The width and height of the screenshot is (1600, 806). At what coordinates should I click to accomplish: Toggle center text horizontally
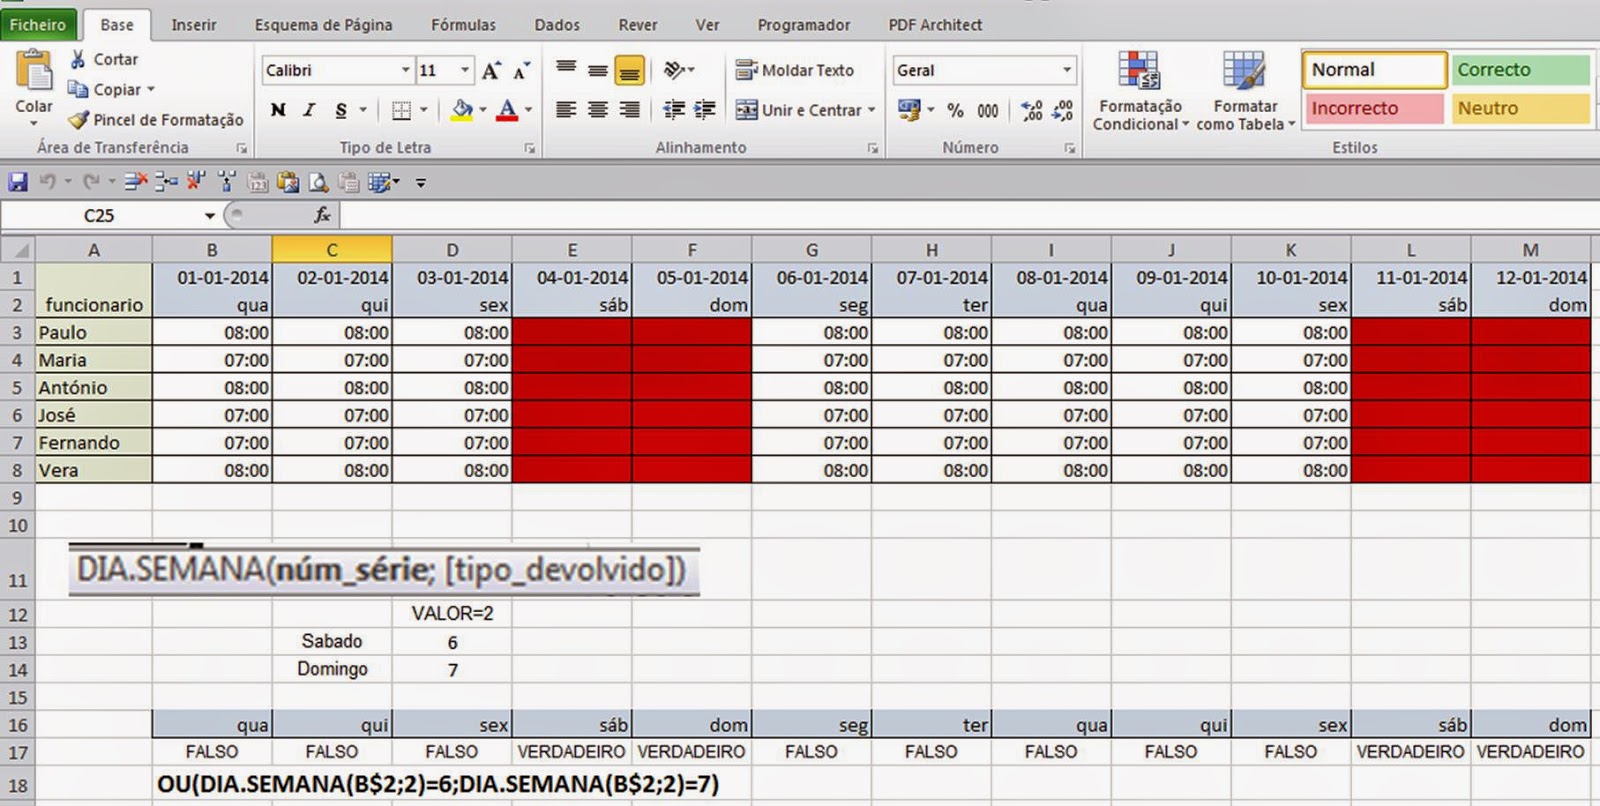tap(597, 110)
